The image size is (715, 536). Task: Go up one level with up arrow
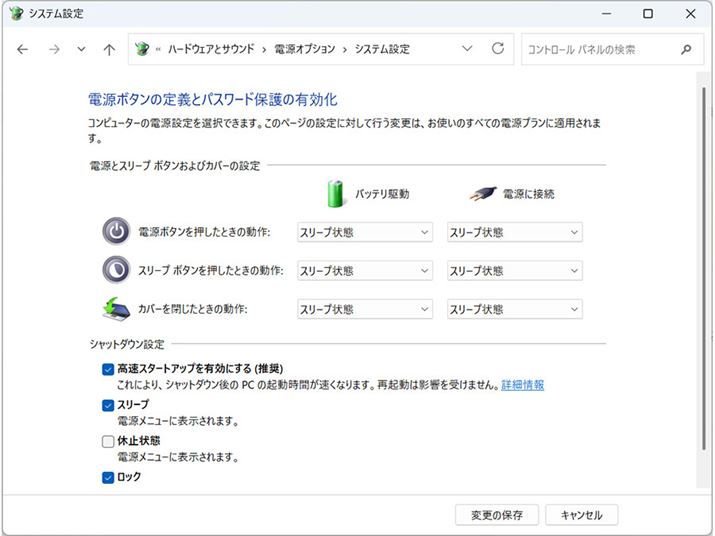pos(109,49)
